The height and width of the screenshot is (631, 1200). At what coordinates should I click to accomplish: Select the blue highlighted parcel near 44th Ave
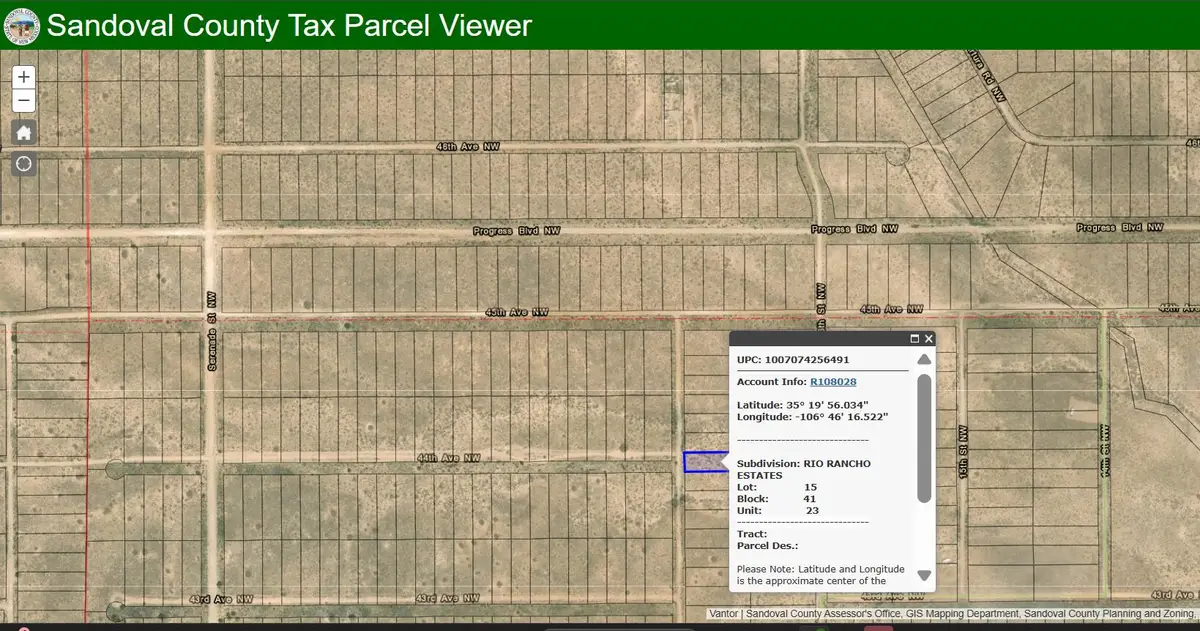(702, 463)
